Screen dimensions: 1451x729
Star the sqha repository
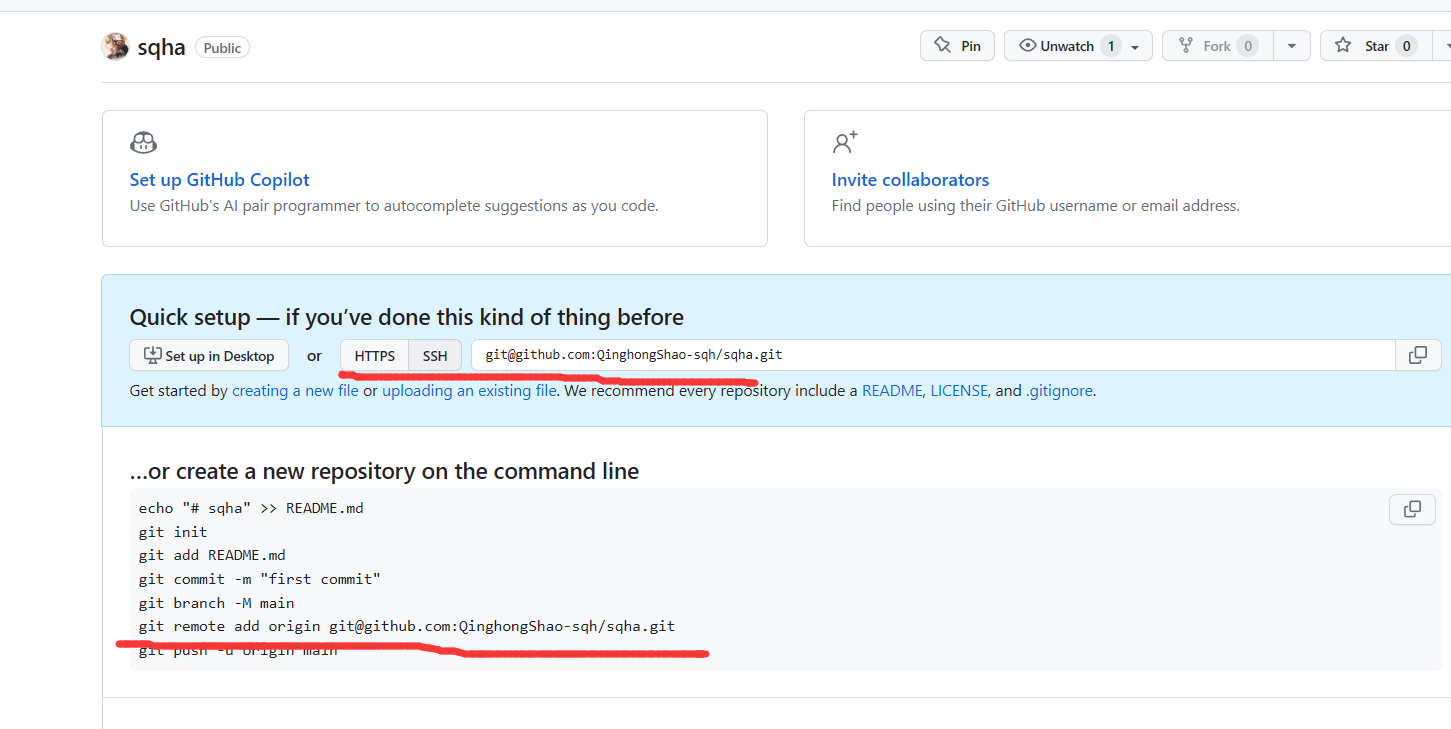pos(1377,46)
